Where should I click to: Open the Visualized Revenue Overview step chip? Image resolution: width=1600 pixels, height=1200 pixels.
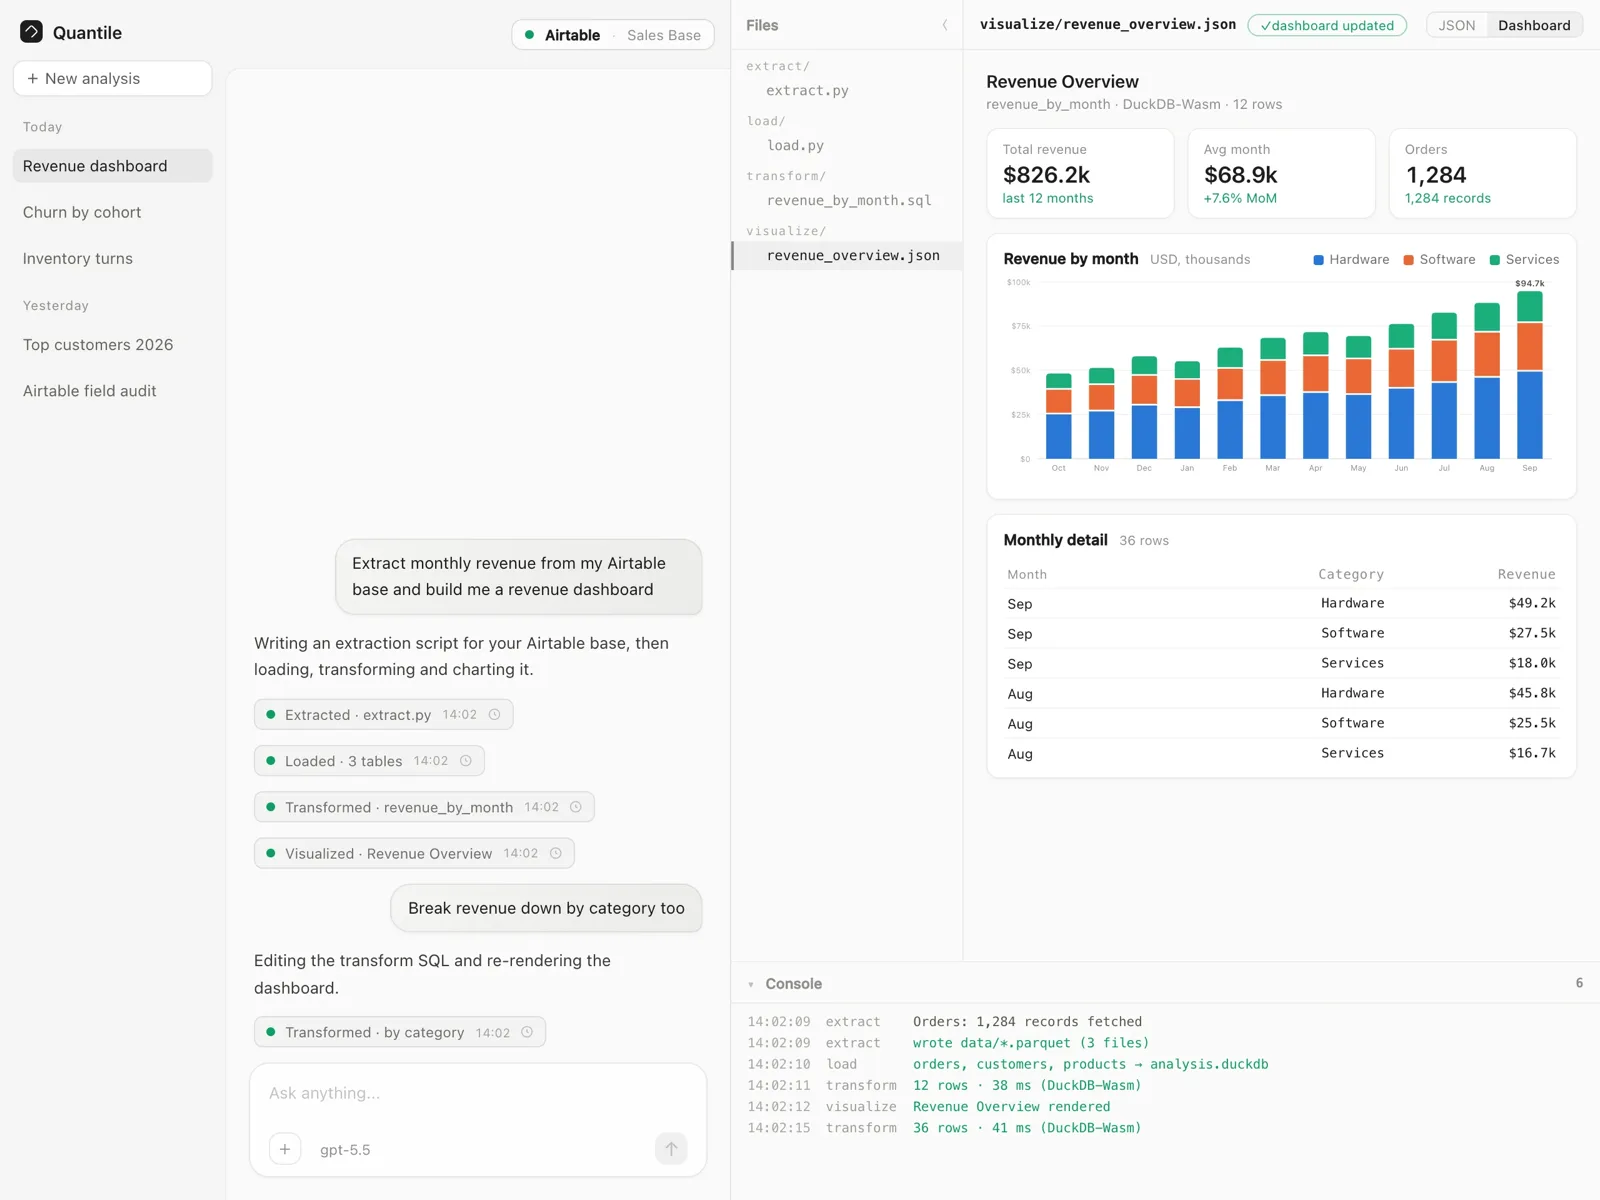(x=414, y=853)
